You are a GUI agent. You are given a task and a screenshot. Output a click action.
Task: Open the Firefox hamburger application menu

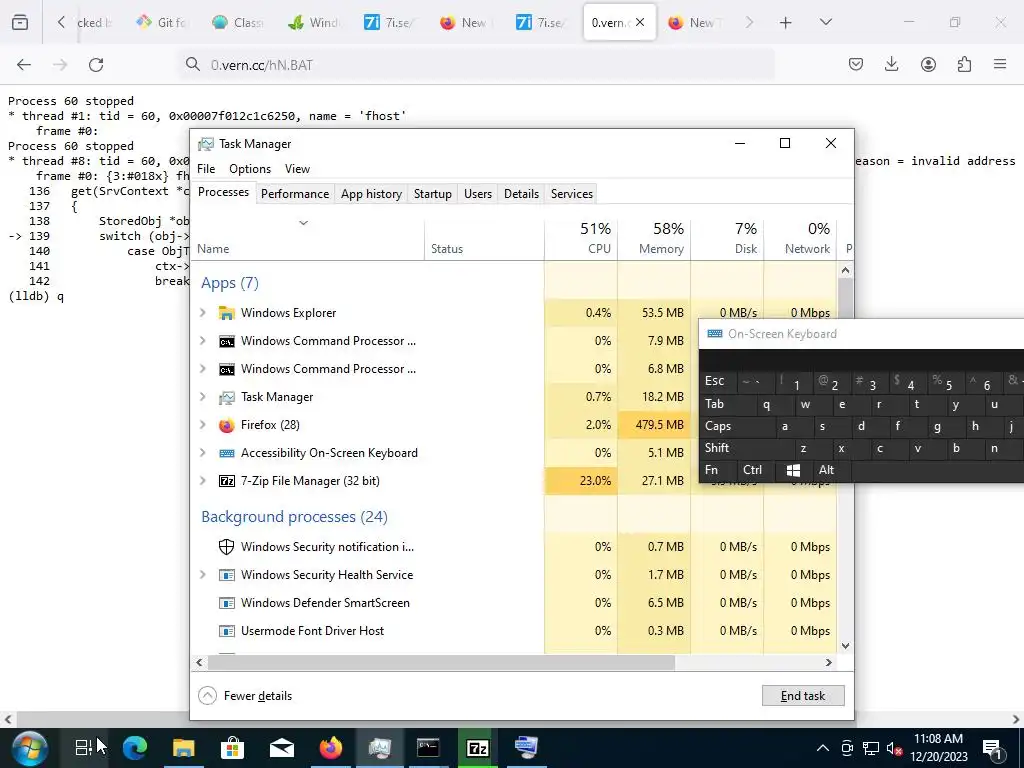1000,64
